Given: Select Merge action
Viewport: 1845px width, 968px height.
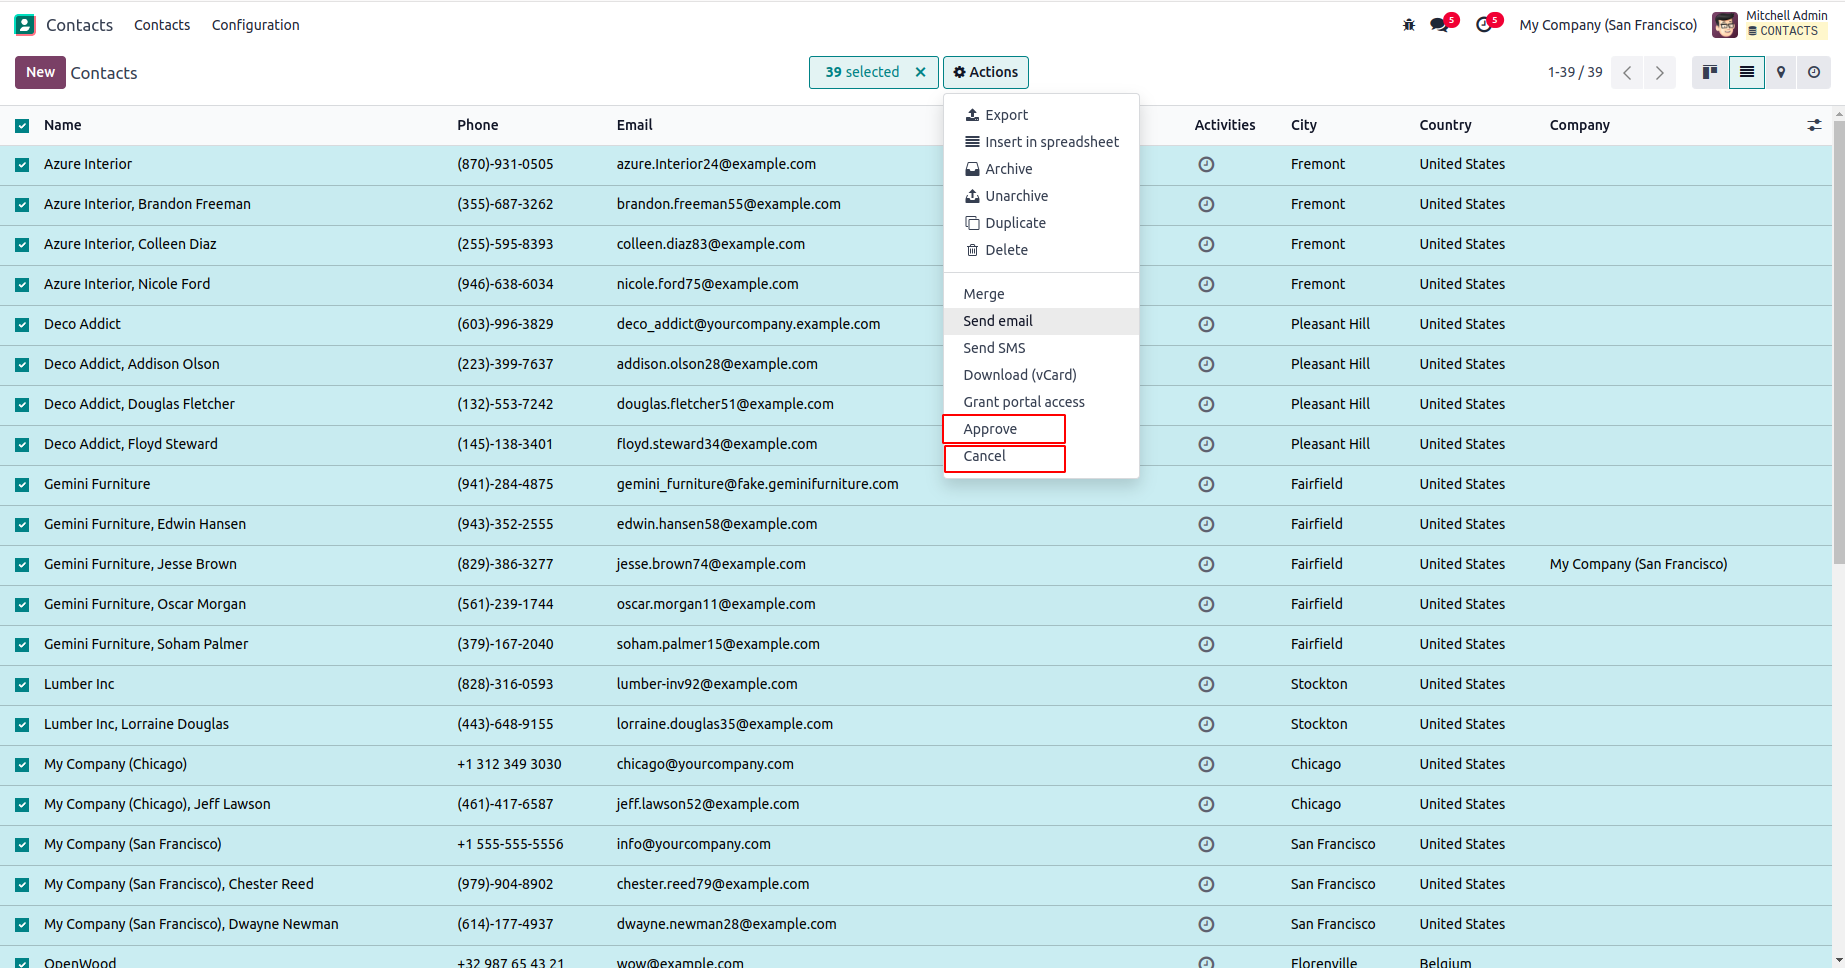Looking at the screenshot, I should pyautogui.click(x=1041, y=294).
